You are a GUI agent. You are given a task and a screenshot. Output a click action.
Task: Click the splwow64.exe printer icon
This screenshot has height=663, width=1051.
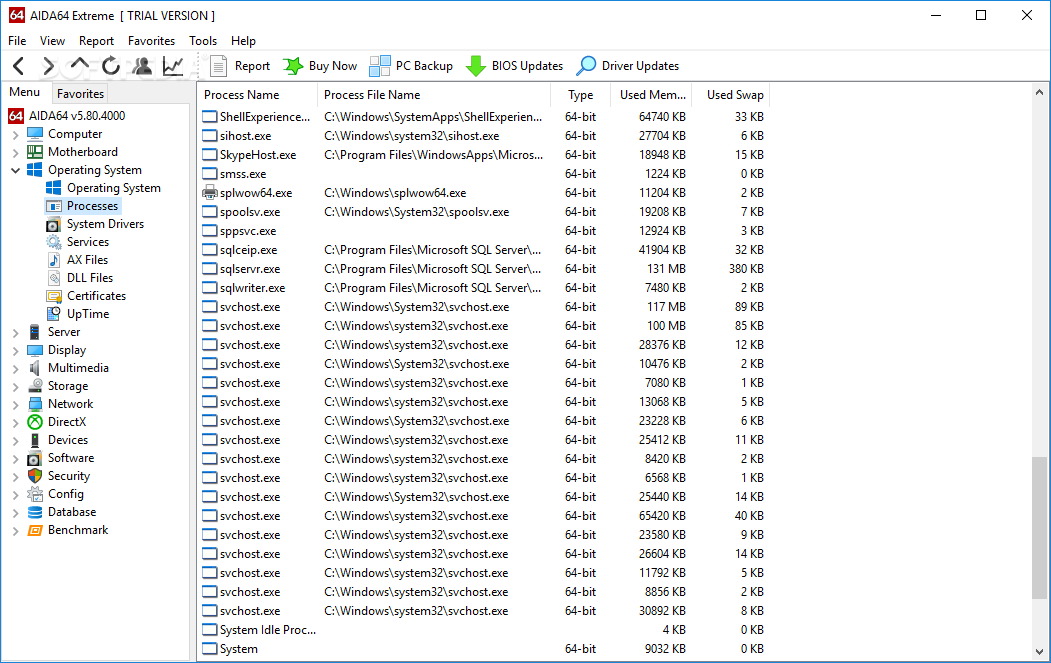(210, 193)
